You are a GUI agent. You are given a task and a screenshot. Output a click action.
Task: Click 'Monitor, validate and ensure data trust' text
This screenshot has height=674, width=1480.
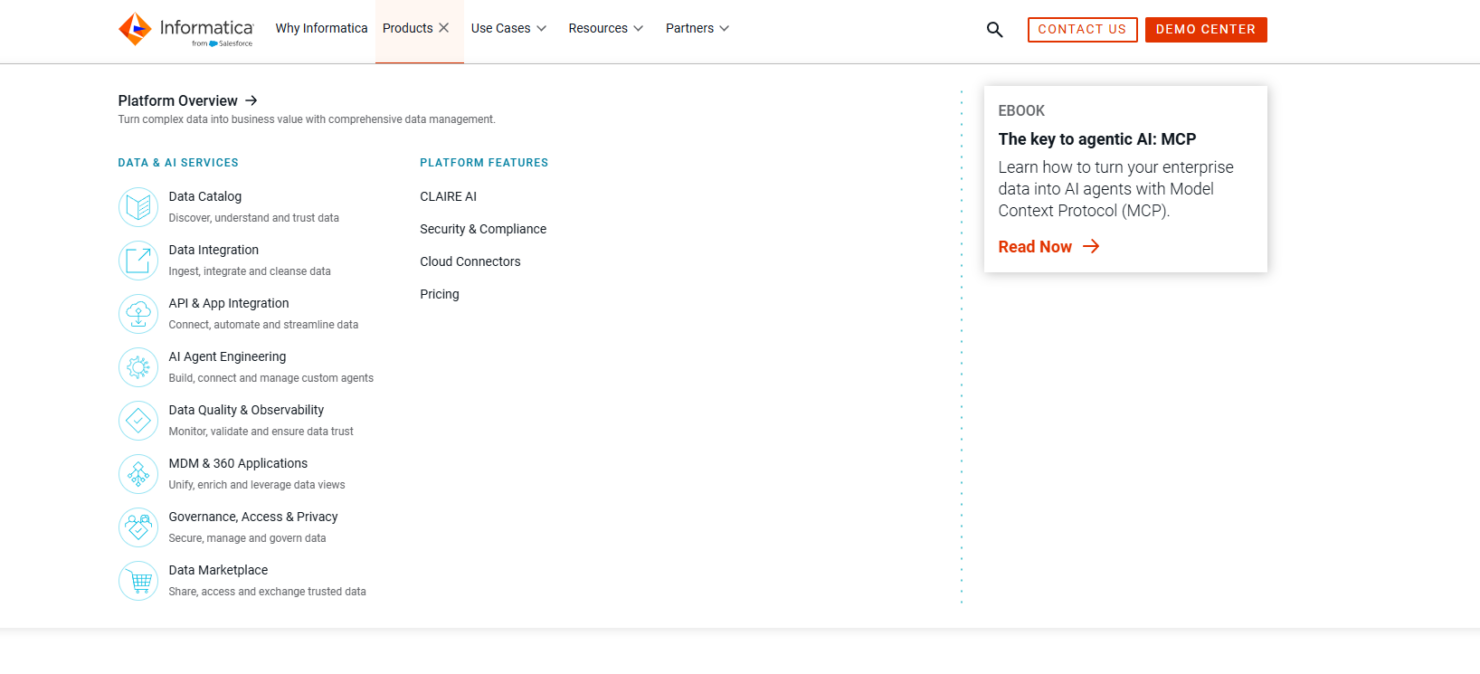(x=261, y=432)
